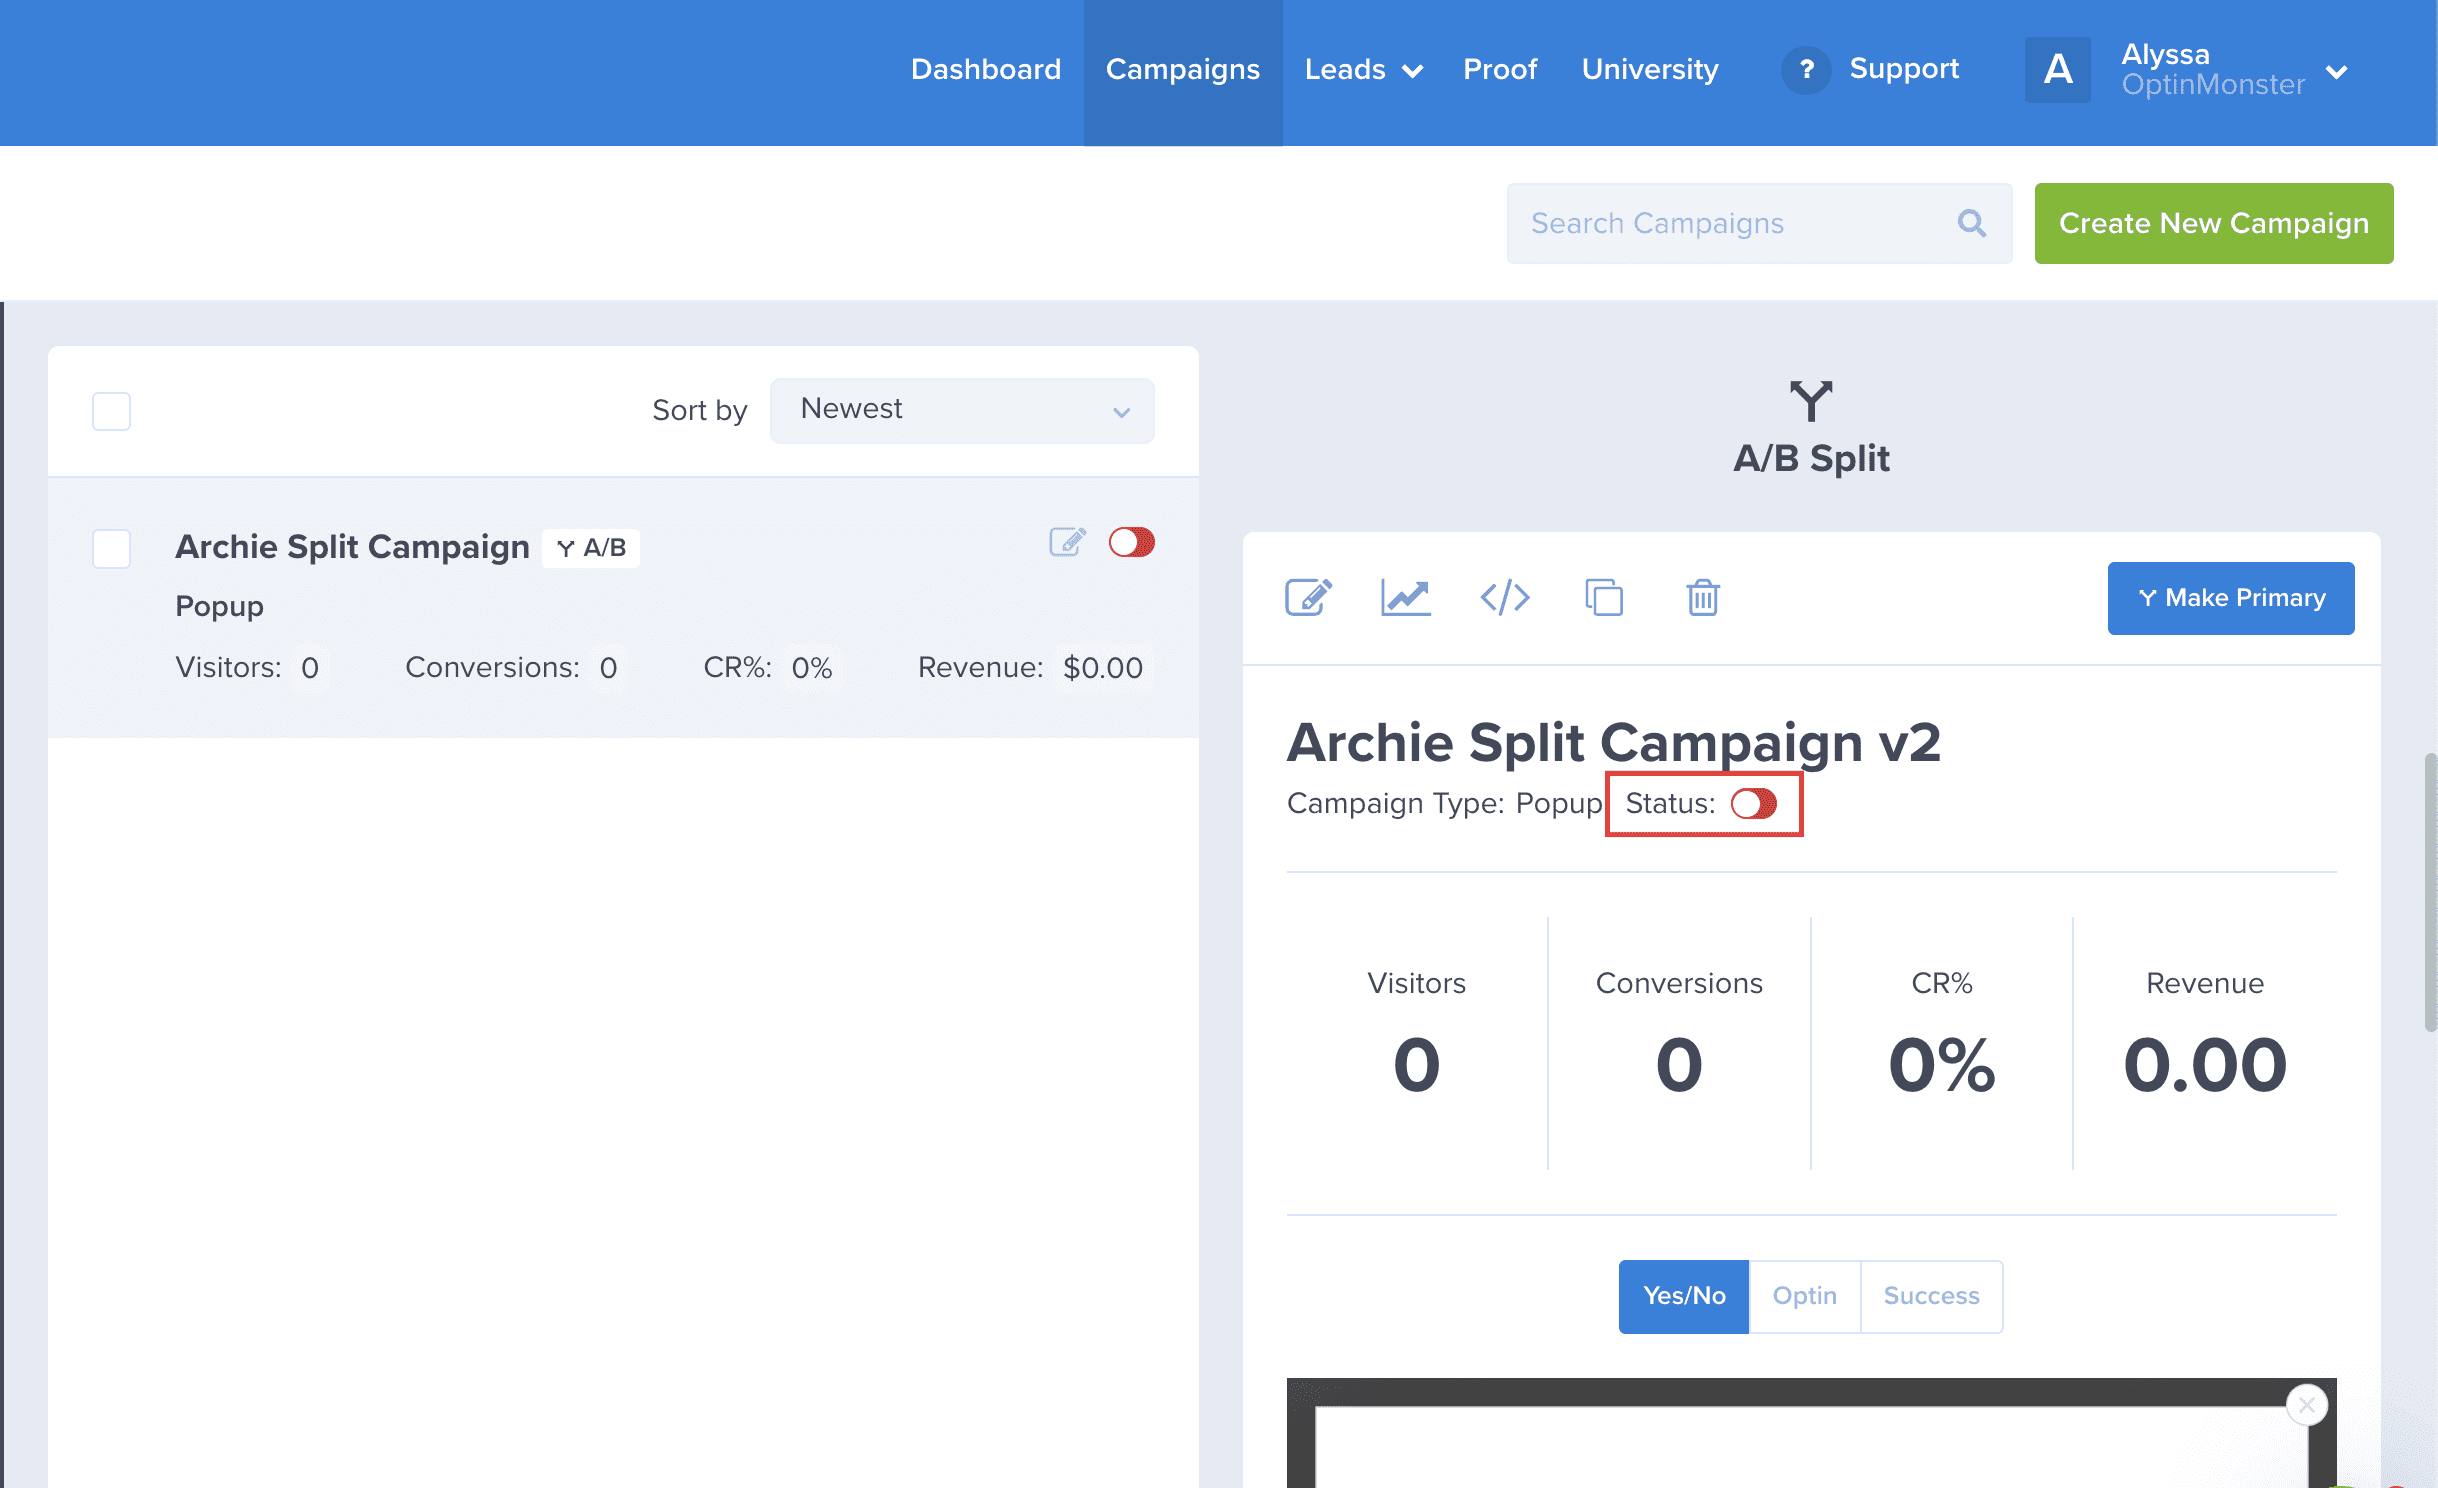Image resolution: width=2438 pixels, height=1488 pixels.
Task: Click the Support question mark icon
Action: tap(1806, 69)
